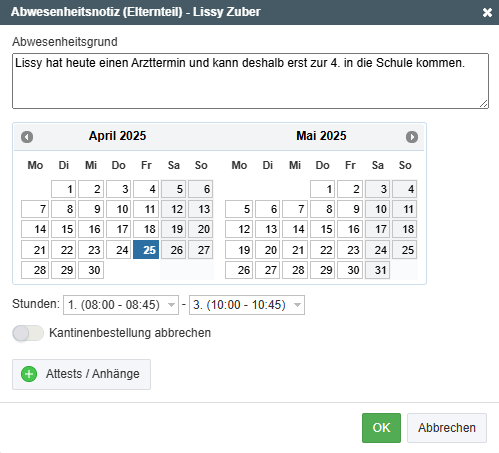Choose May 15 in the calendar

click(x=322, y=229)
